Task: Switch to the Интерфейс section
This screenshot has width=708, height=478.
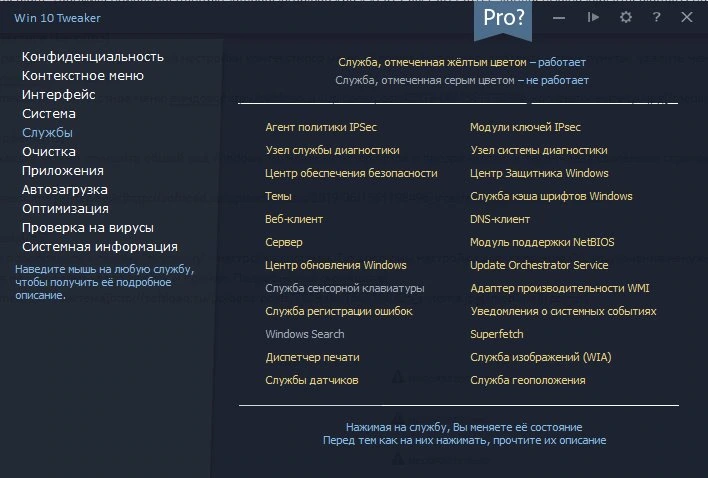Action: [59, 95]
